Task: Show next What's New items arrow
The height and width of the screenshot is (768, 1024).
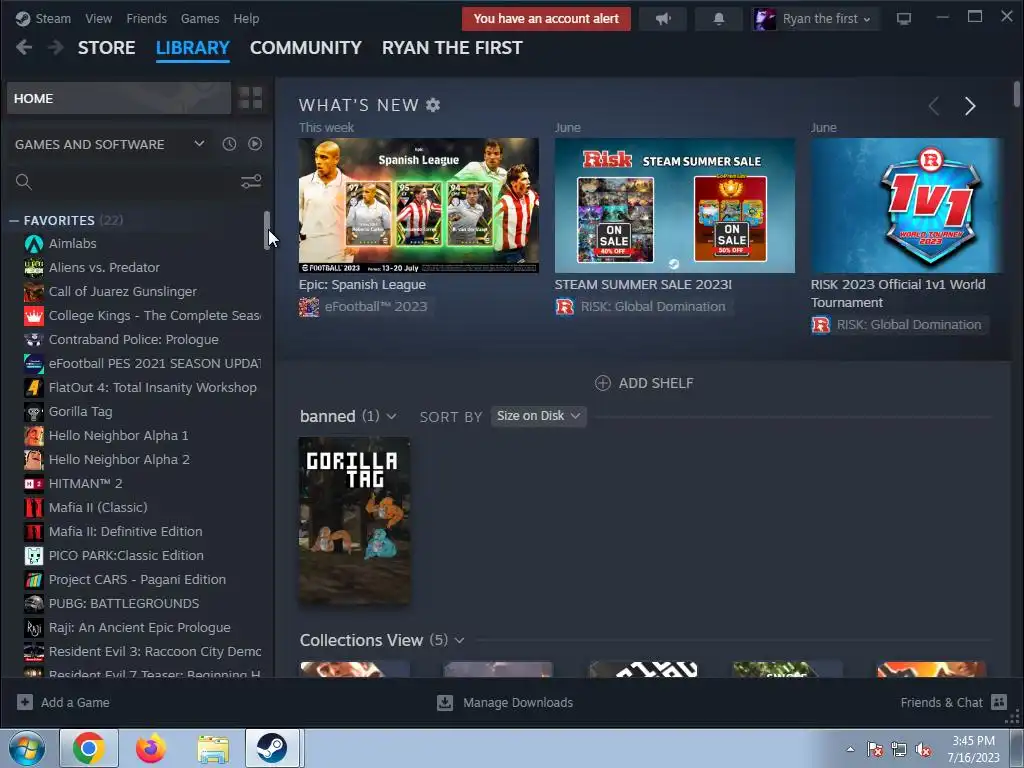Action: [970, 106]
